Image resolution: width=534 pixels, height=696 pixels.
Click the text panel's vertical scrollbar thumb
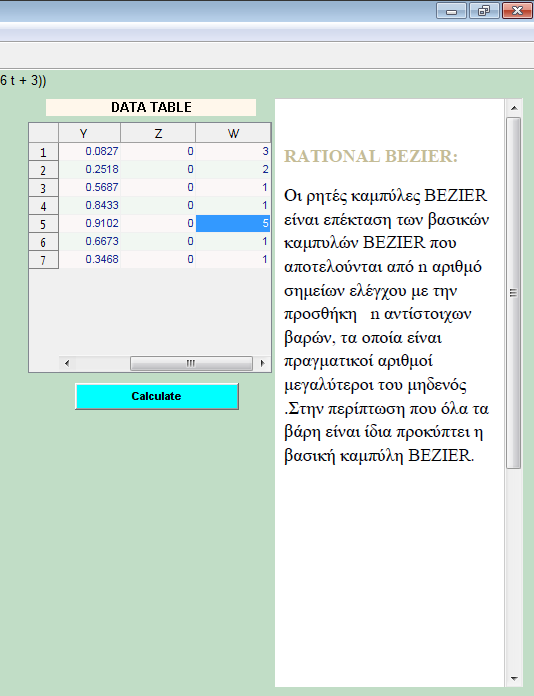click(x=514, y=293)
